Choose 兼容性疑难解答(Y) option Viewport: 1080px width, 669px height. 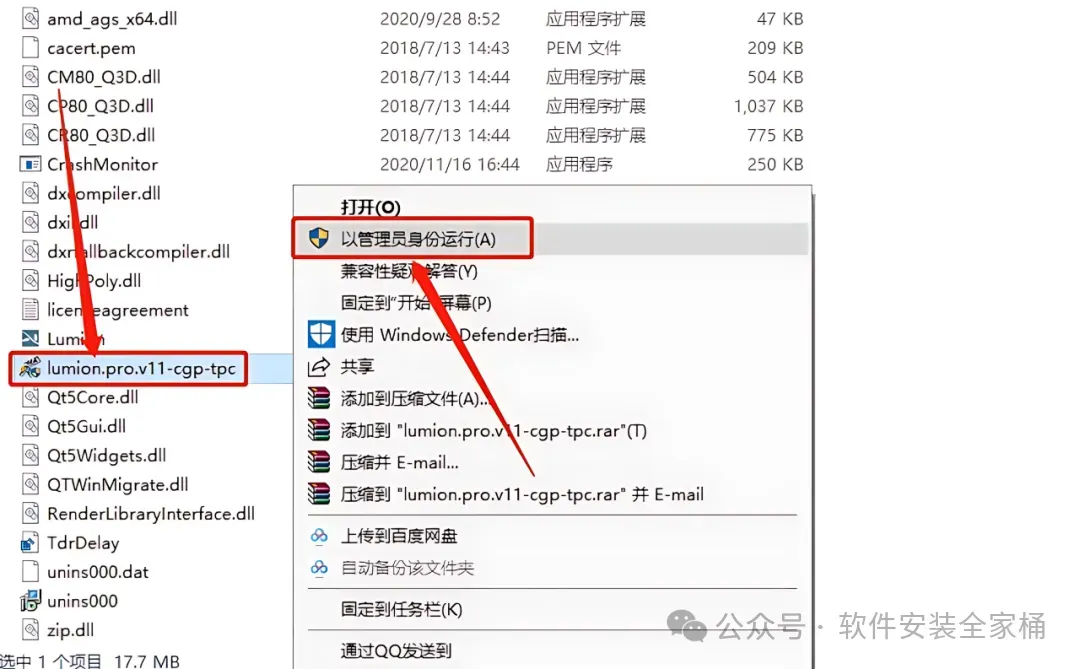point(409,271)
